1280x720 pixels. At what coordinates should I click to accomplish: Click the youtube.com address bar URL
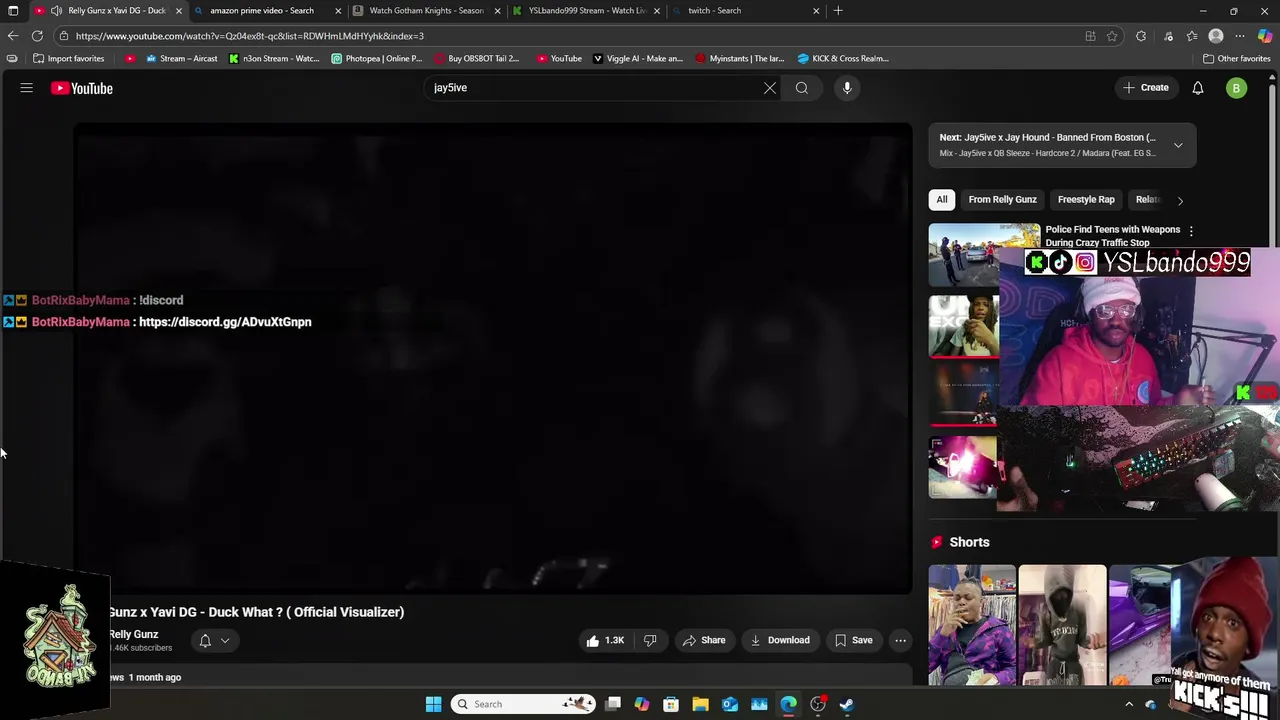249,36
